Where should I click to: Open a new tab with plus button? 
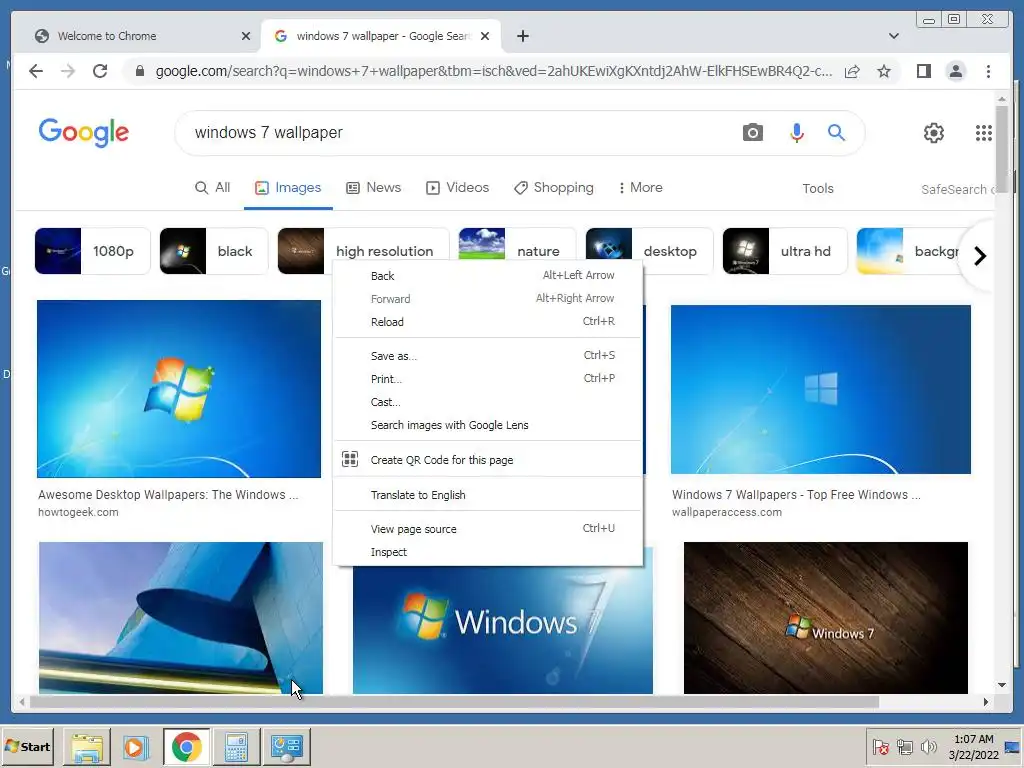pyautogui.click(x=522, y=36)
